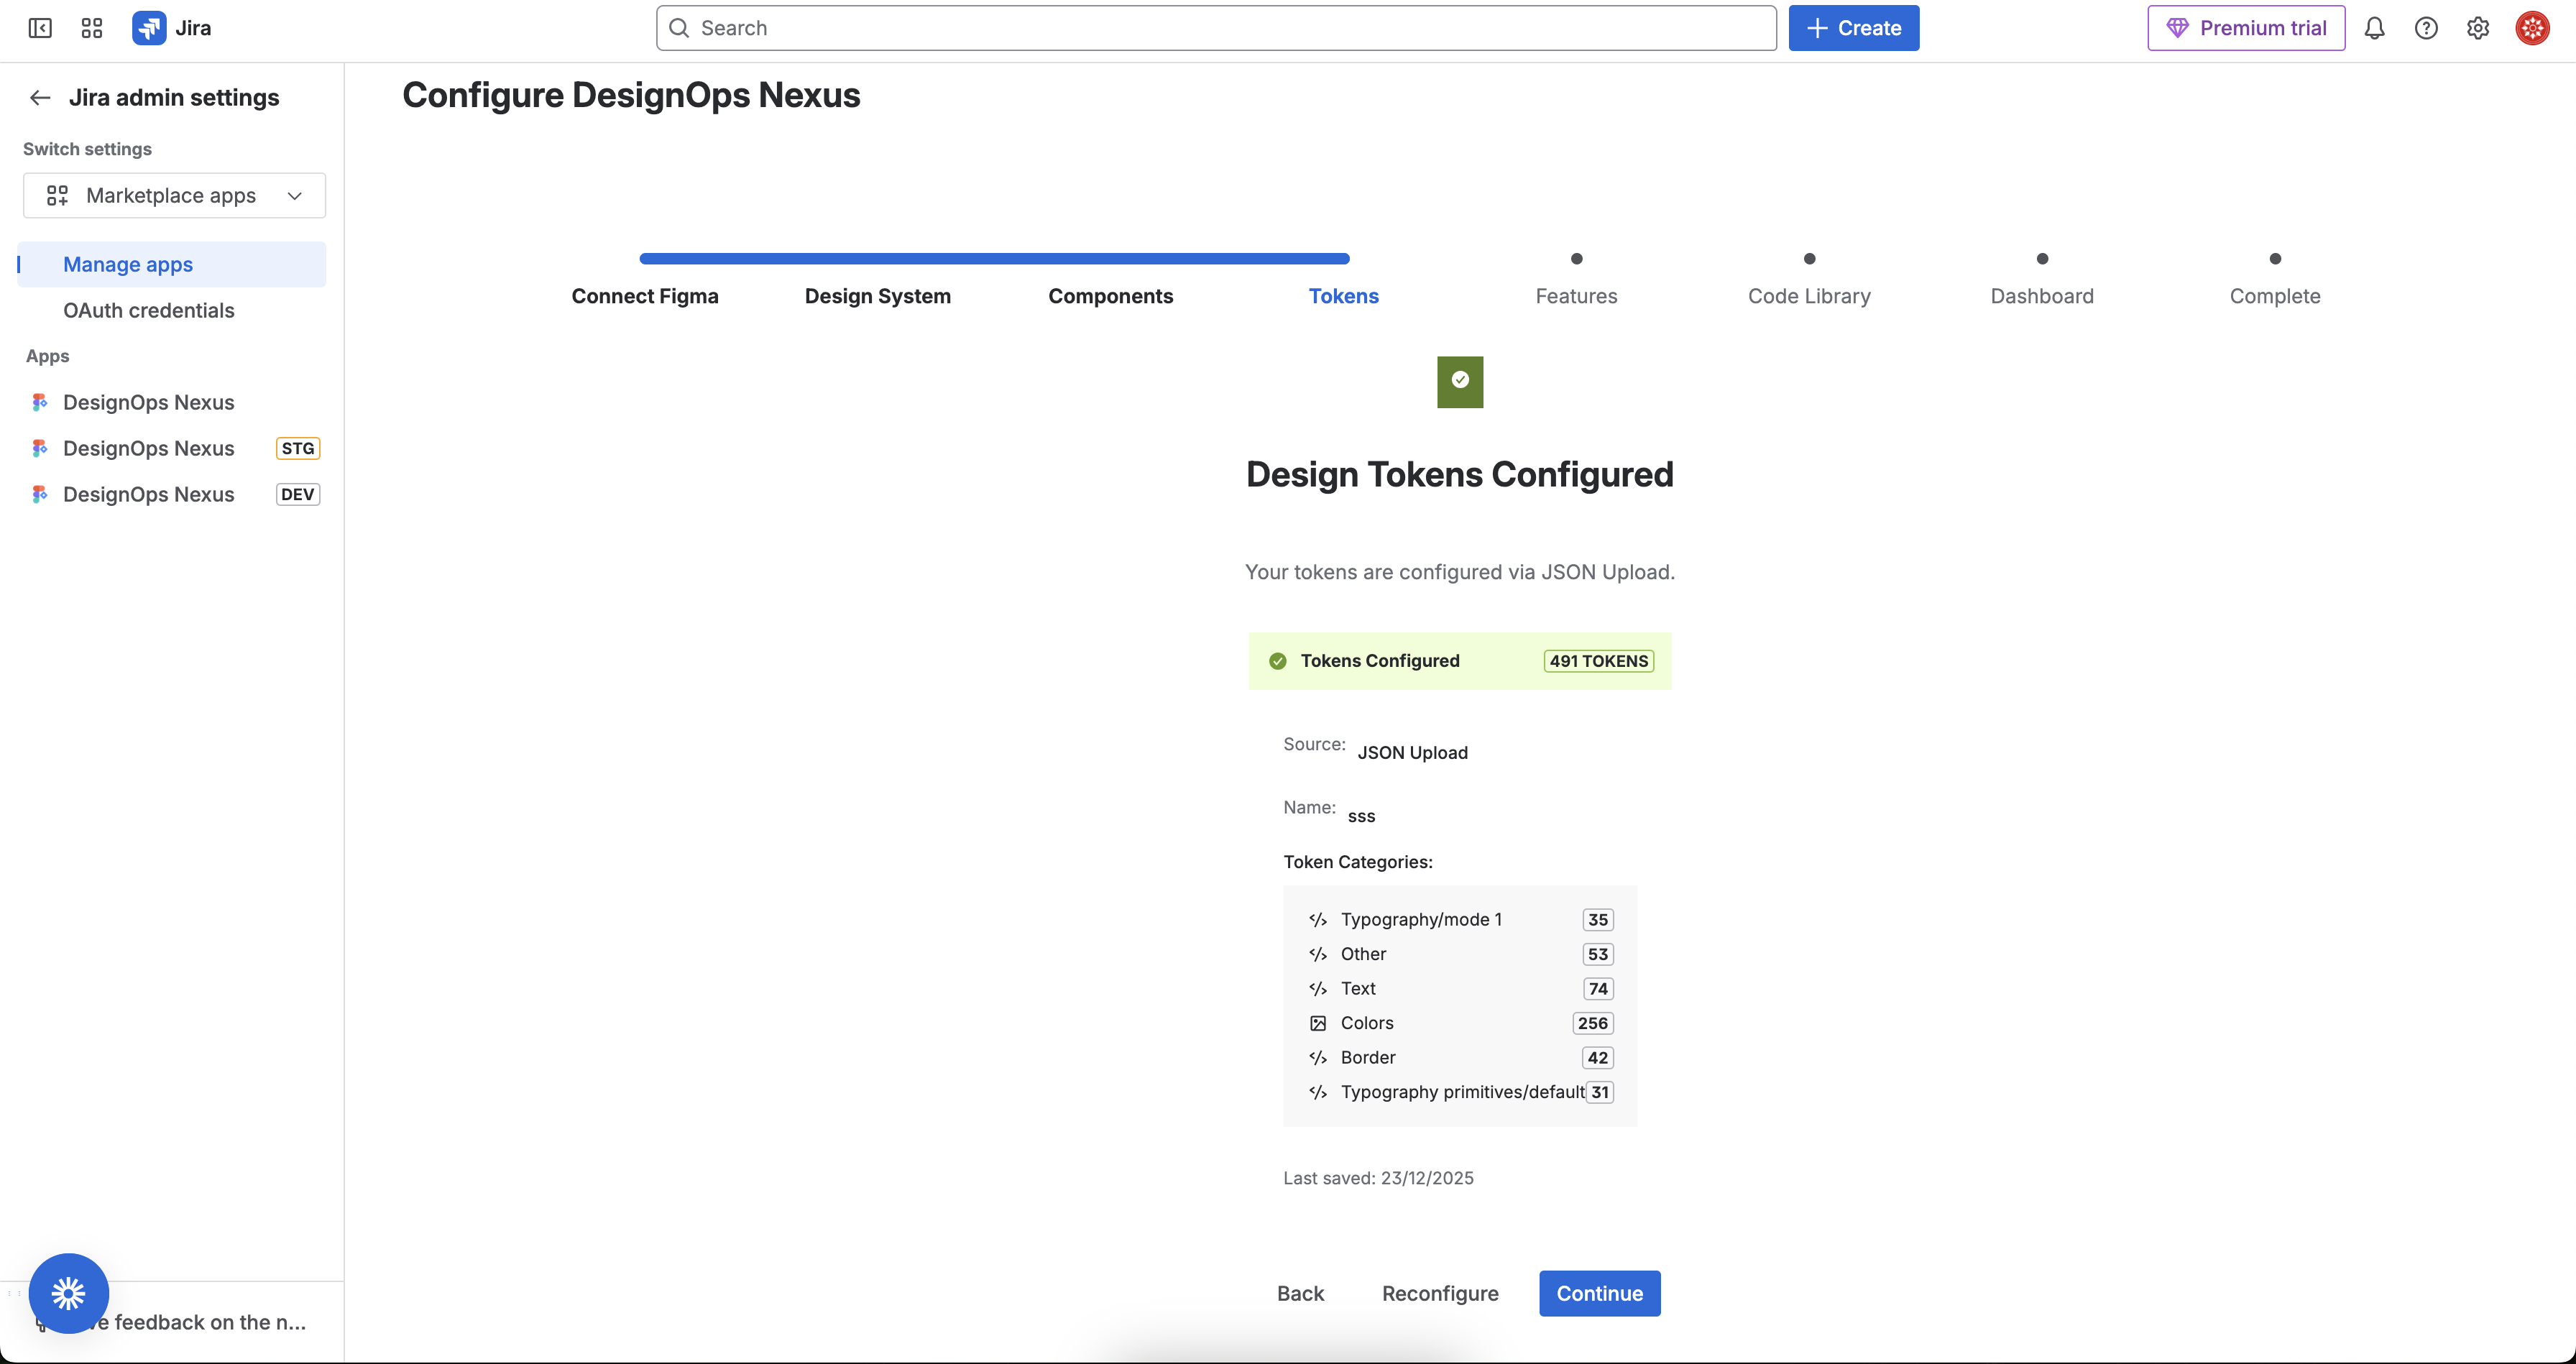Viewport: 2576px width, 1364px height.
Task: Open the floating blue assistant button
Action: [69, 1293]
